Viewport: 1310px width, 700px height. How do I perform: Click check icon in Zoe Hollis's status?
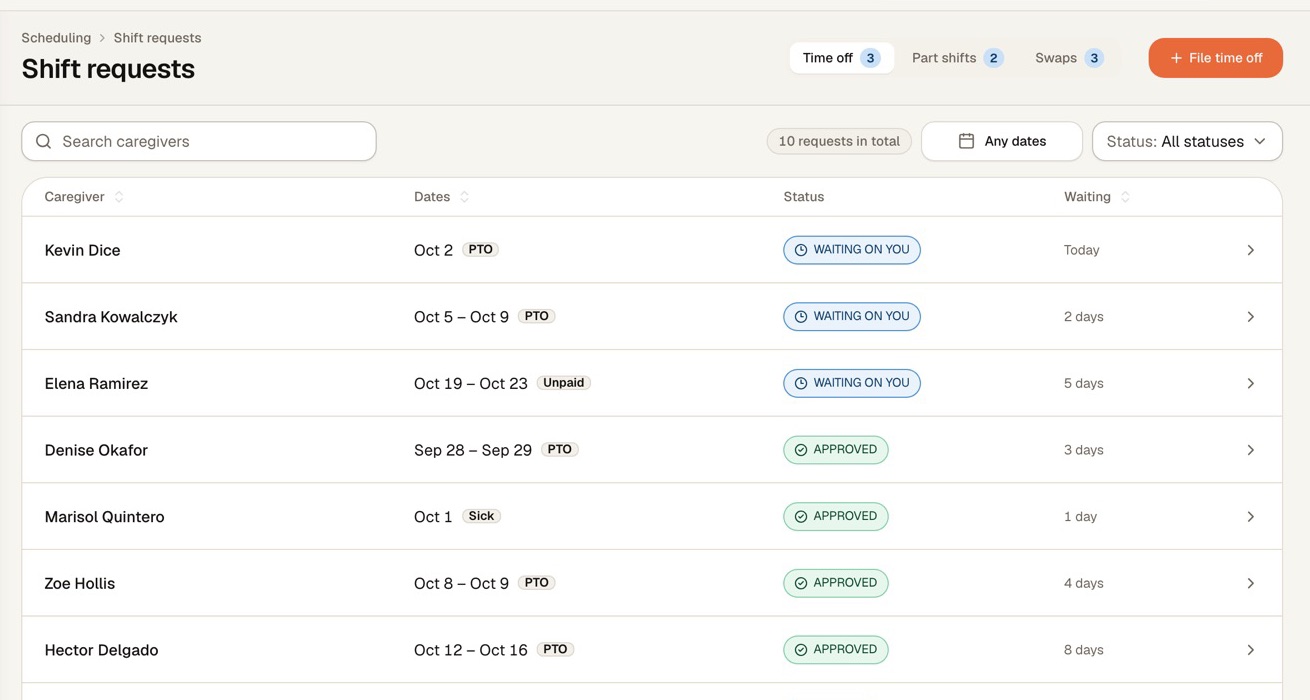(801, 583)
